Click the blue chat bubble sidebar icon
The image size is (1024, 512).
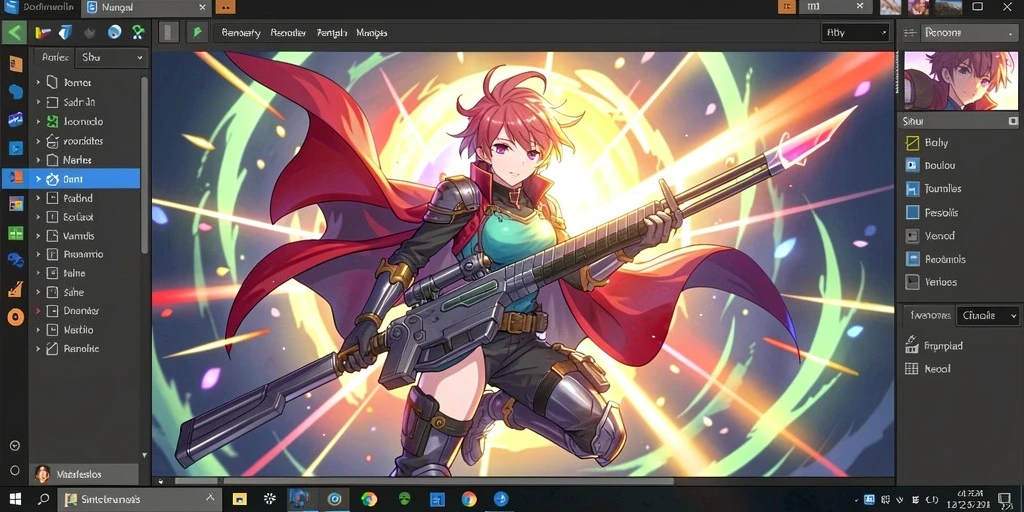click(x=15, y=91)
